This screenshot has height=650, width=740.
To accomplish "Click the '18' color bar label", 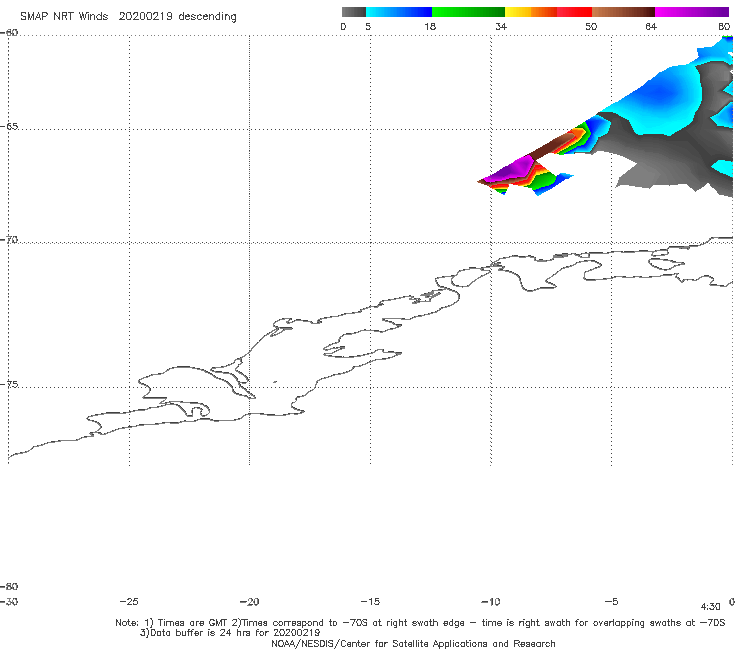I will (x=429, y=26).
